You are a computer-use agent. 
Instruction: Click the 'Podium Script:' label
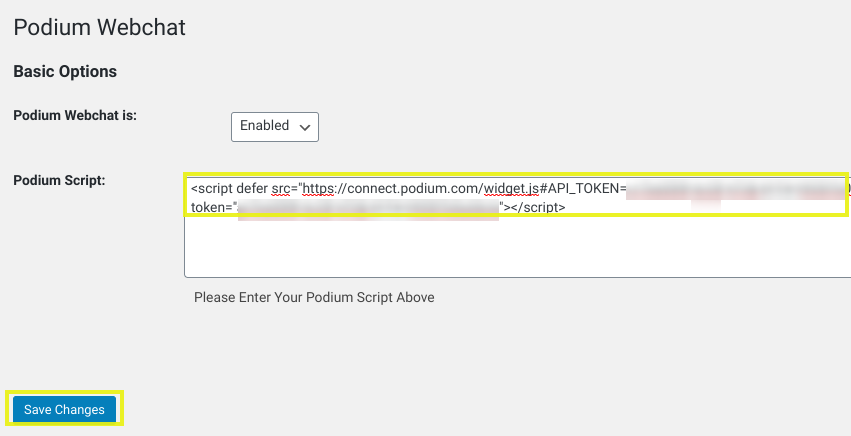point(59,180)
